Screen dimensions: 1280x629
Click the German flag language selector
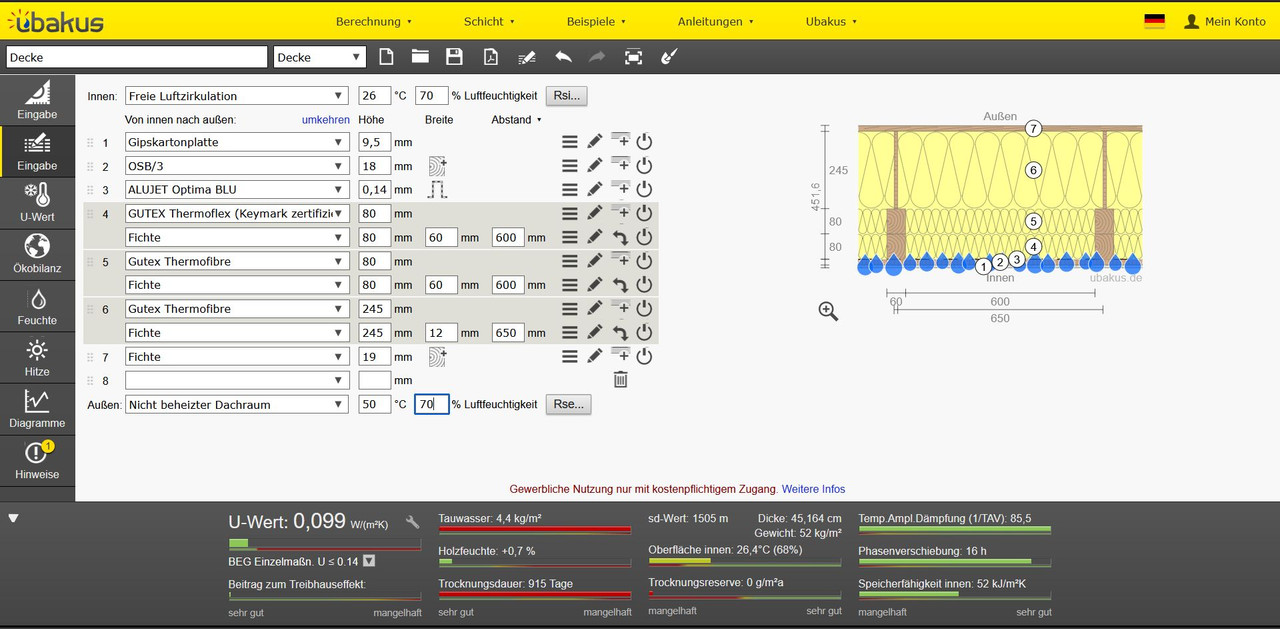(1154, 21)
